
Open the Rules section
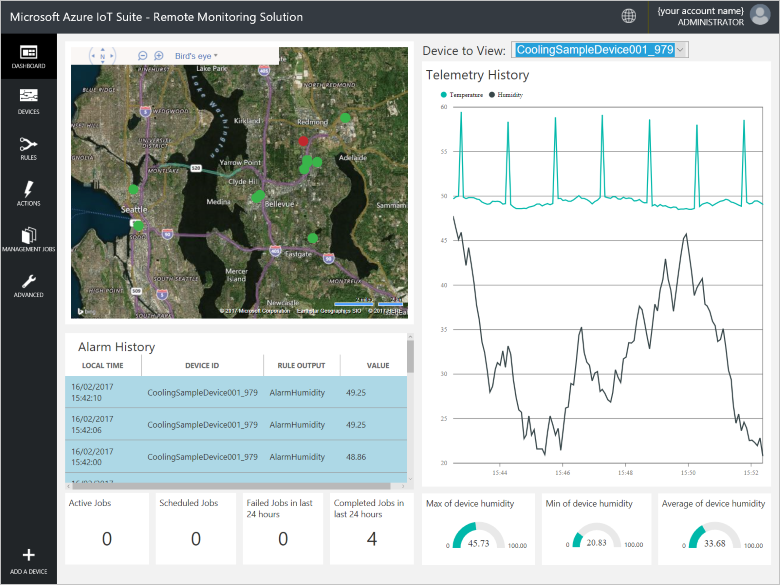click(28, 146)
